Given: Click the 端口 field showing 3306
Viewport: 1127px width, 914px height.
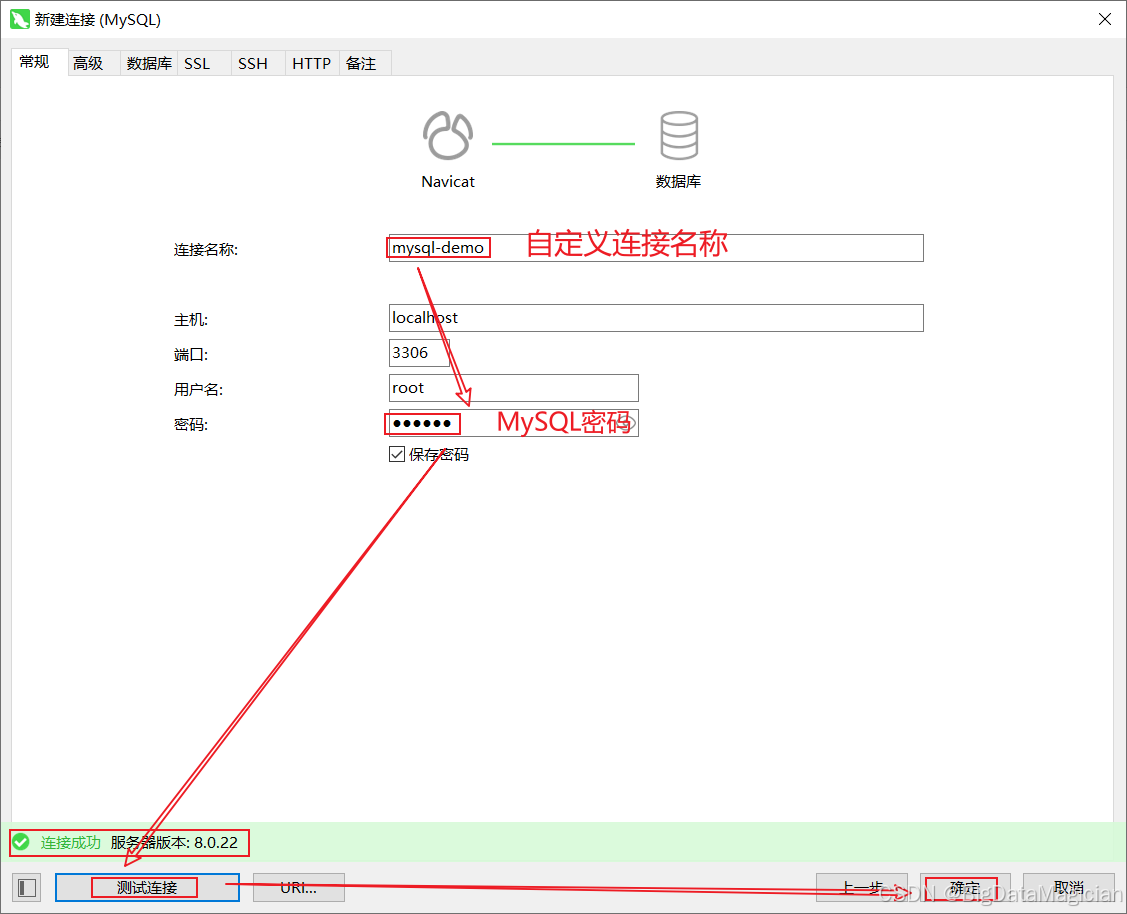Looking at the screenshot, I should [419, 353].
